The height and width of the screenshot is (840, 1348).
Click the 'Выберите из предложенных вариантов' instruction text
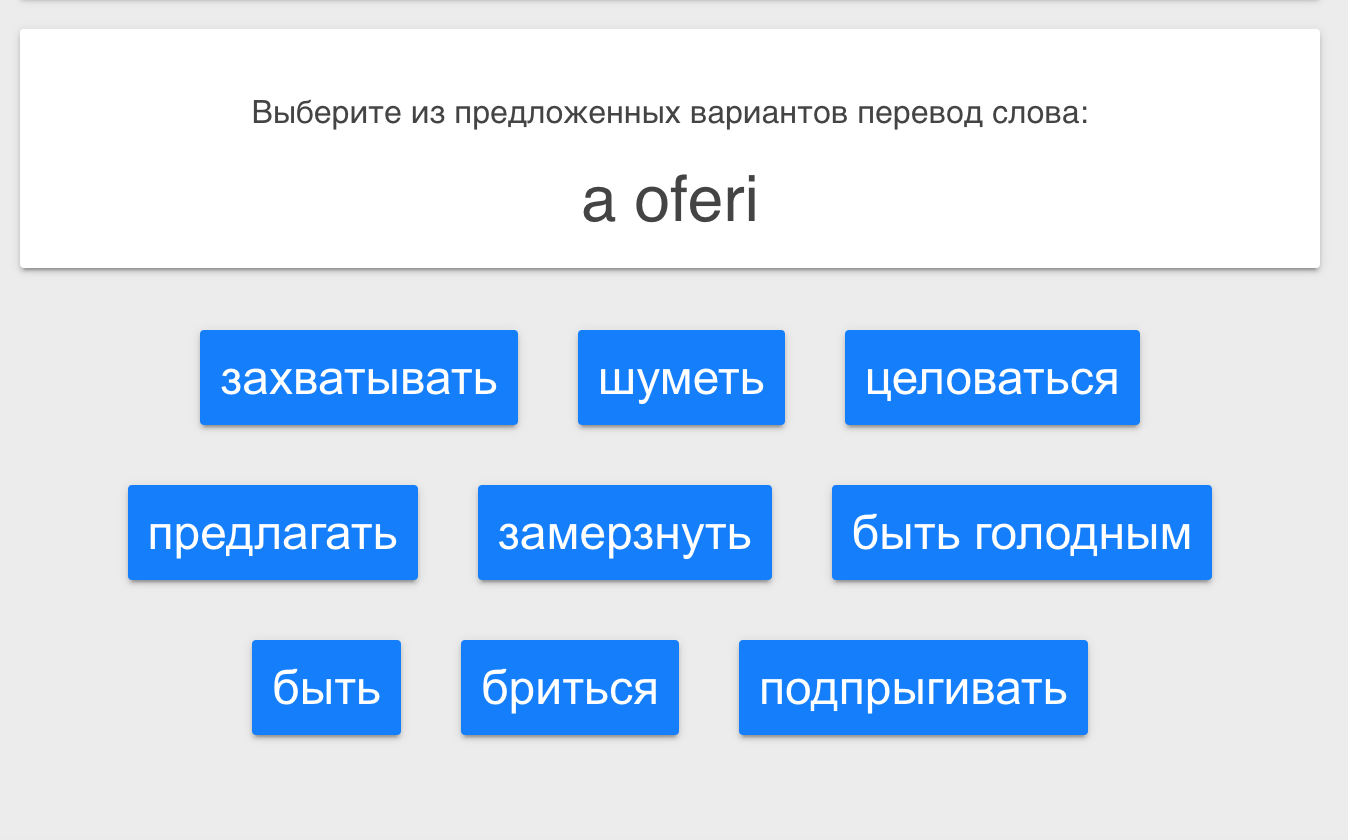[670, 112]
